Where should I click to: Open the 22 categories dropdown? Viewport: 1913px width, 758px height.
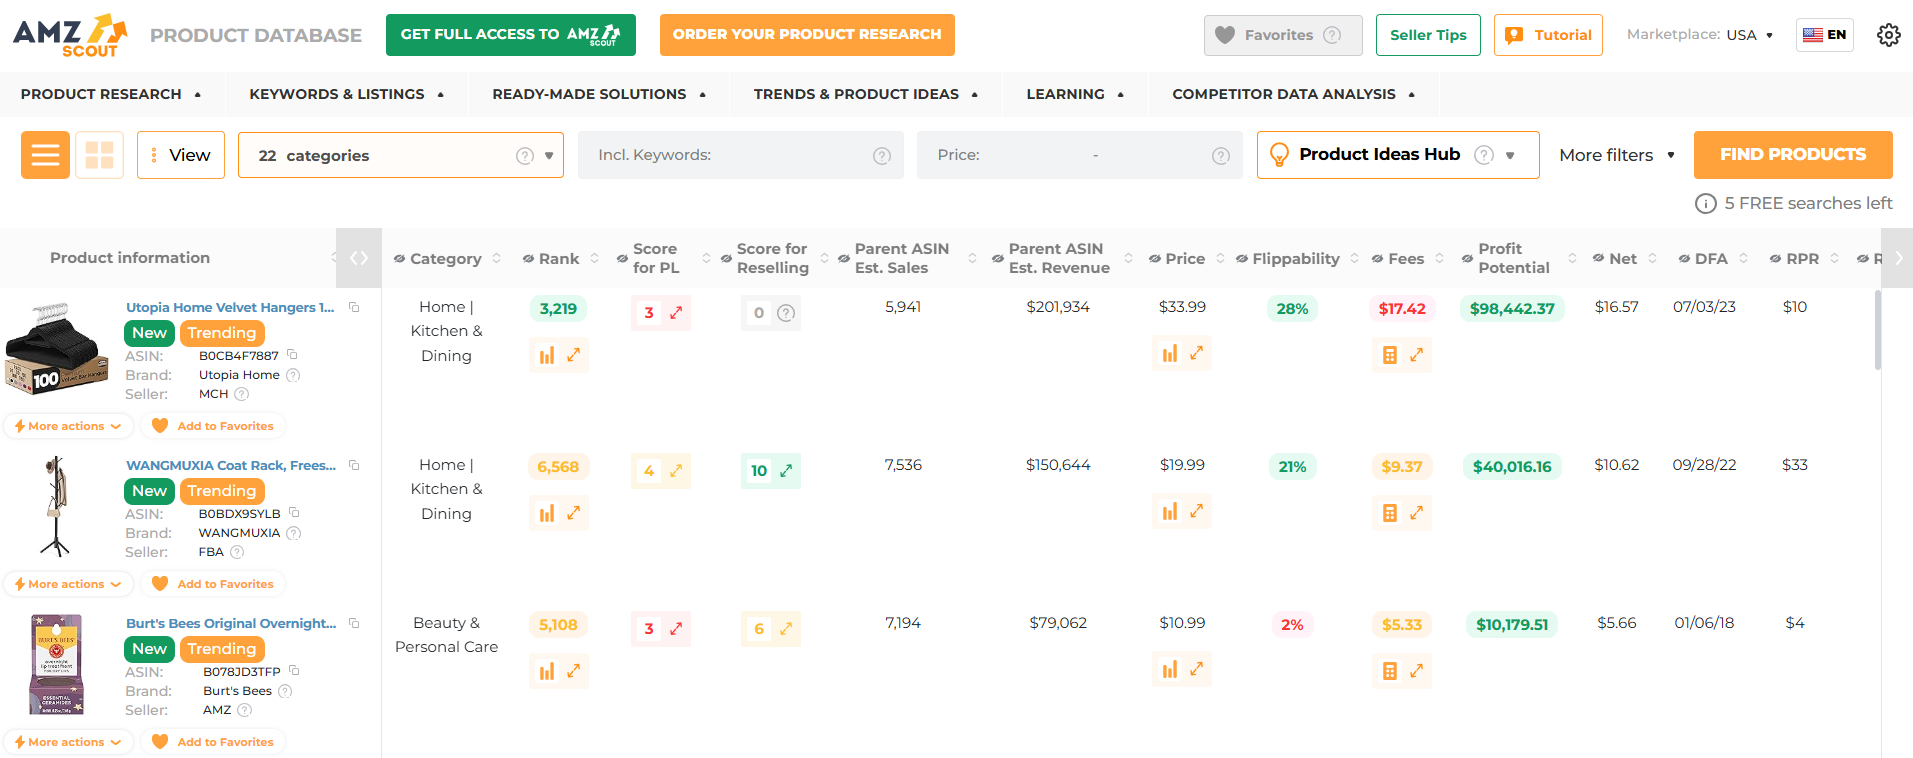coord(401,155)
